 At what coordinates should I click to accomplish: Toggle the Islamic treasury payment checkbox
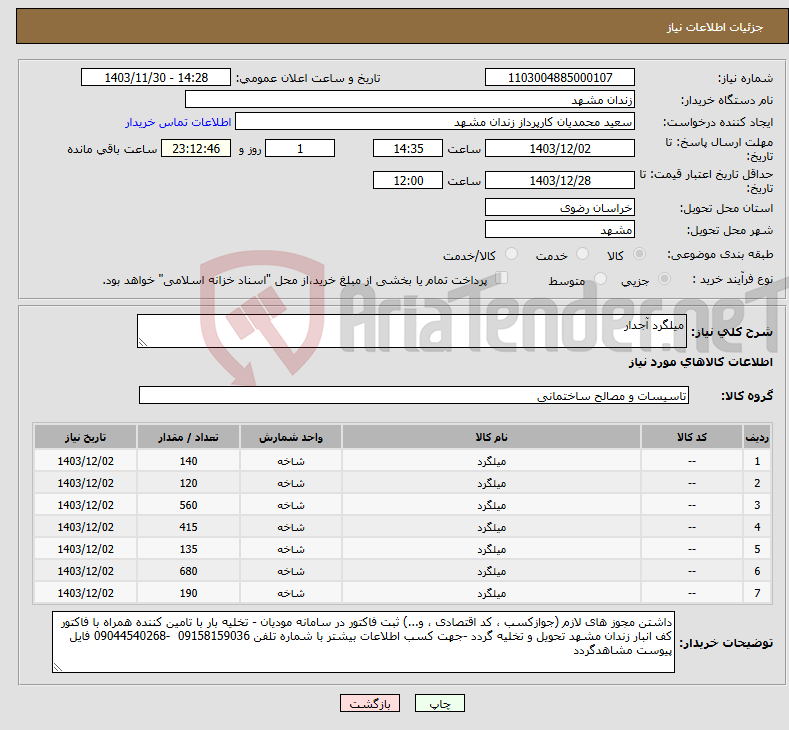(x=502, y=278)
